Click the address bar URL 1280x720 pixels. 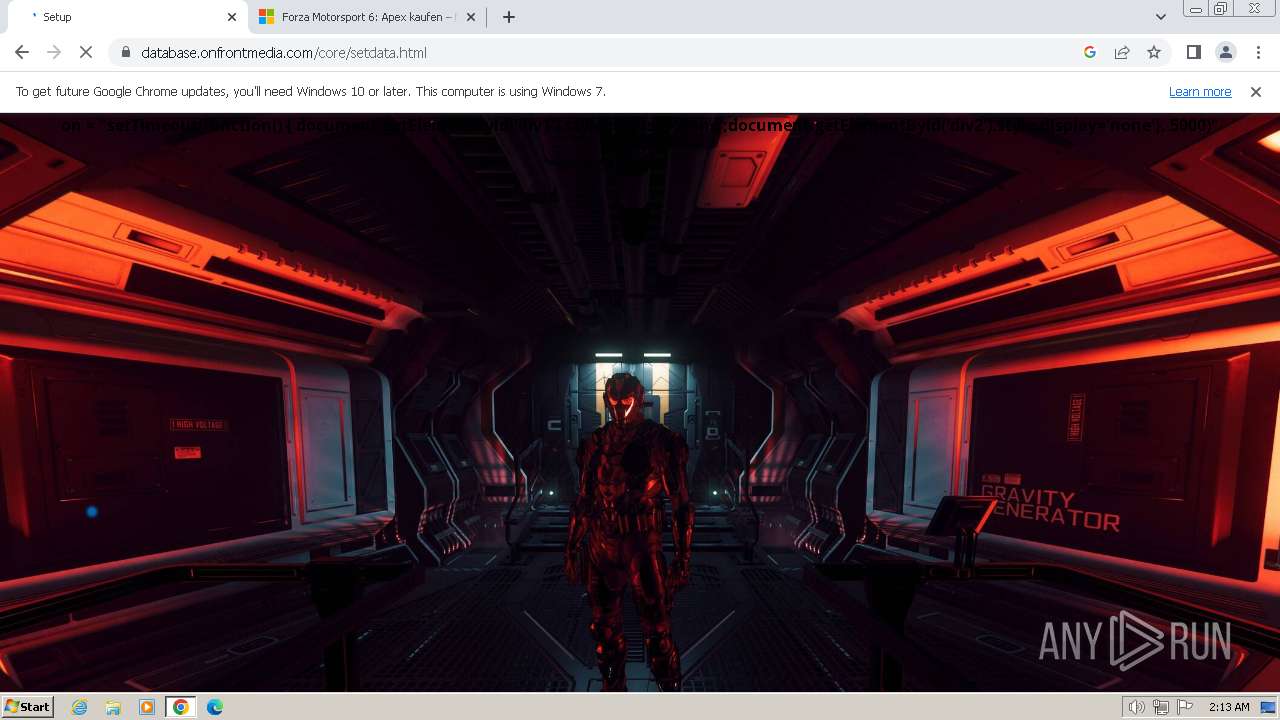pos(284,52)
